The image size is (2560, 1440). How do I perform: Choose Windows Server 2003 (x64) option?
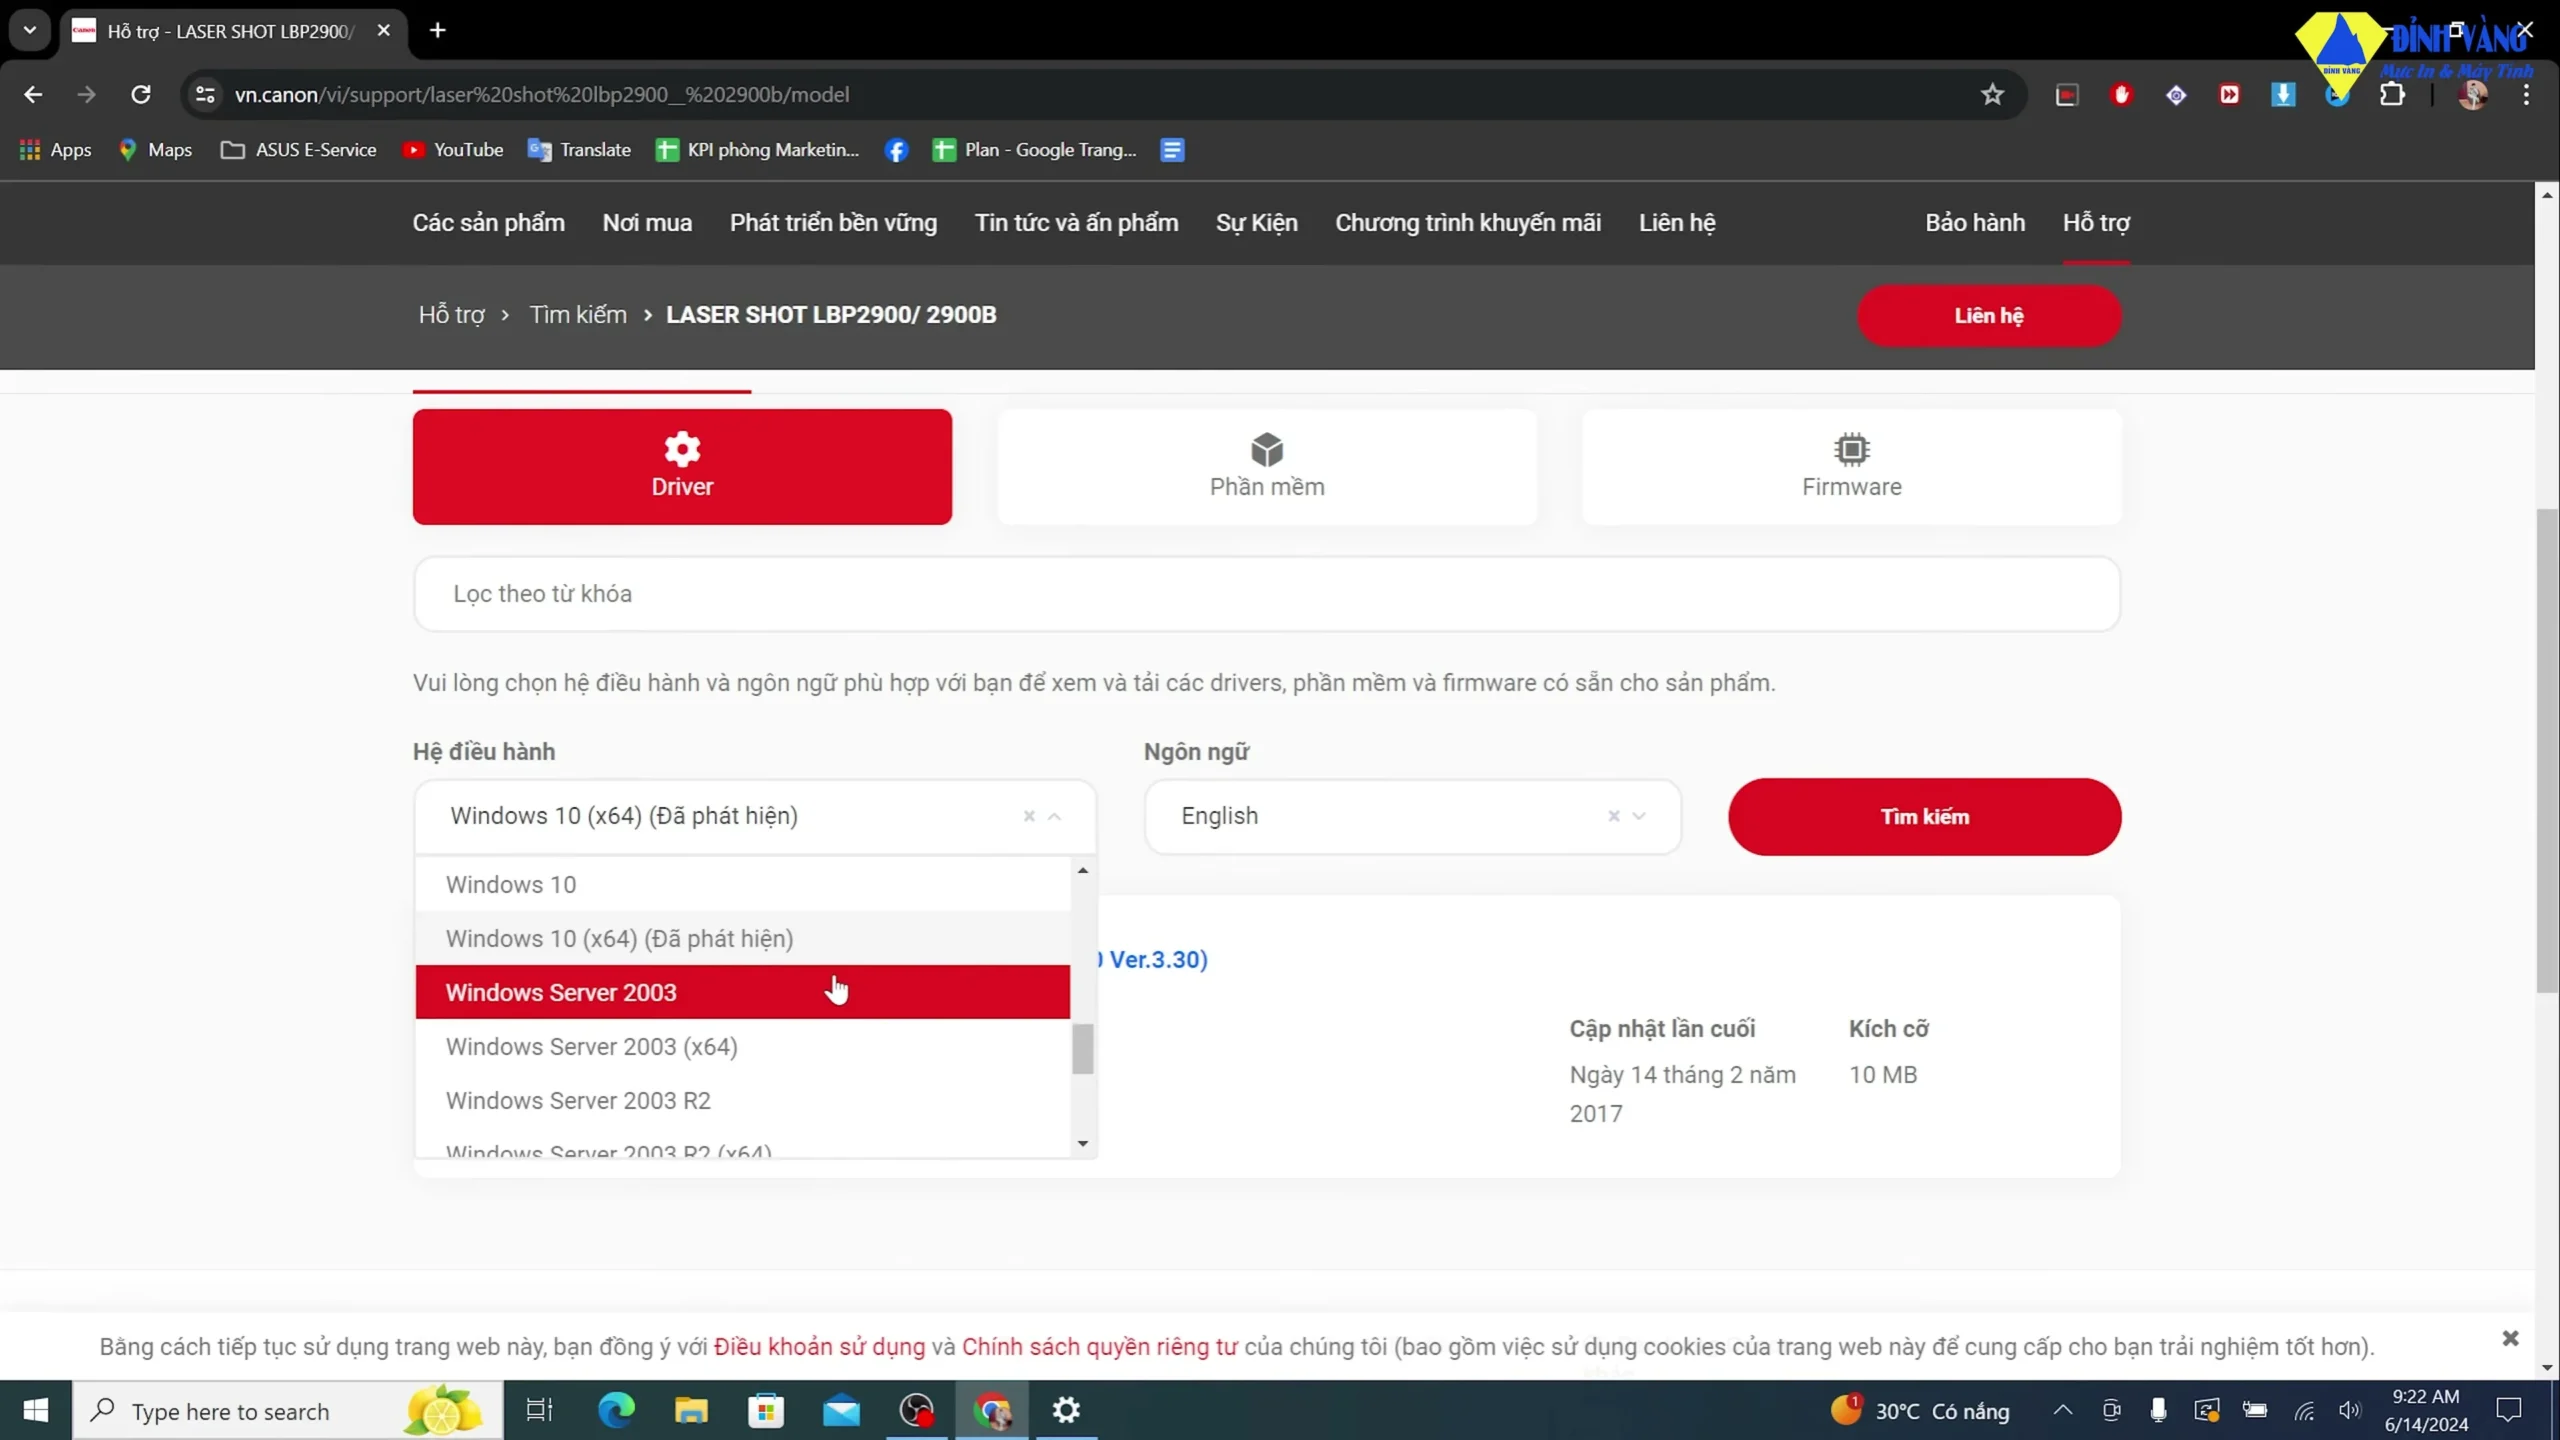click(x=743, y=1046)
